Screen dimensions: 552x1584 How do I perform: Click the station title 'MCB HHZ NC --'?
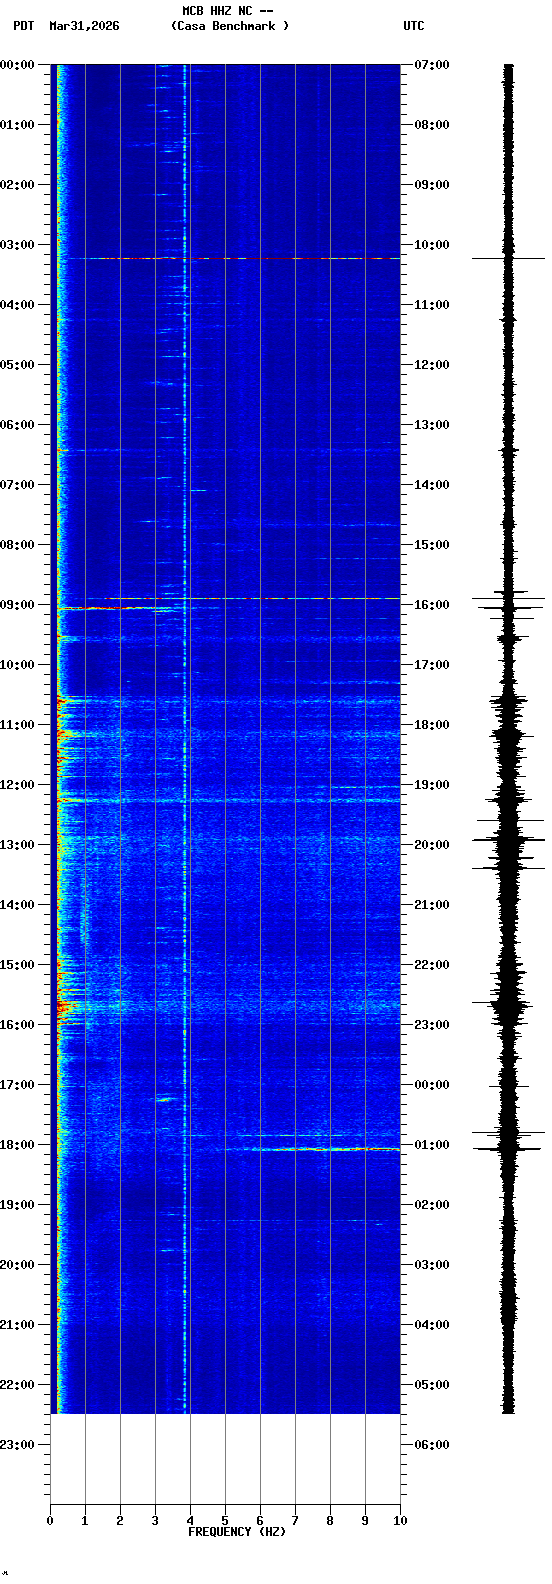tap(228, 11)
